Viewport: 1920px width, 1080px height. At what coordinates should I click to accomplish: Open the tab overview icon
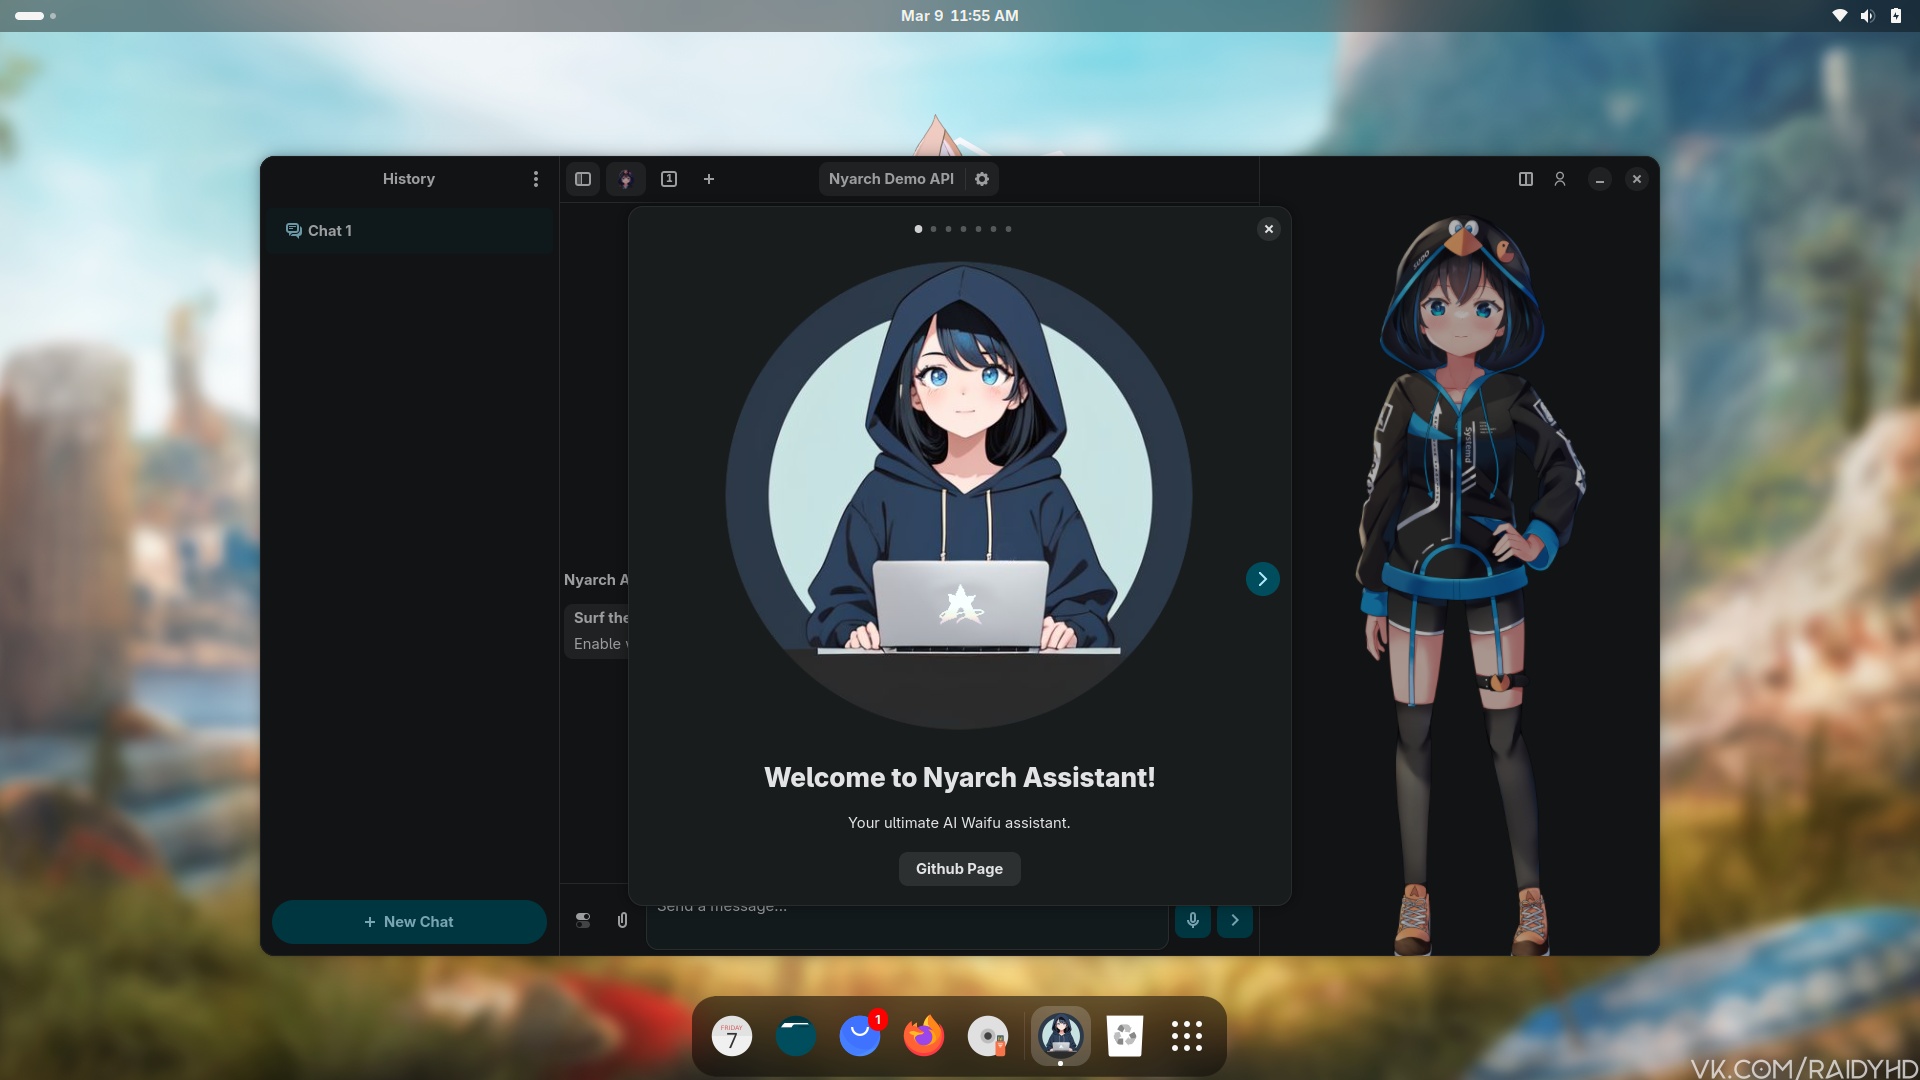[x=669, y=179]
